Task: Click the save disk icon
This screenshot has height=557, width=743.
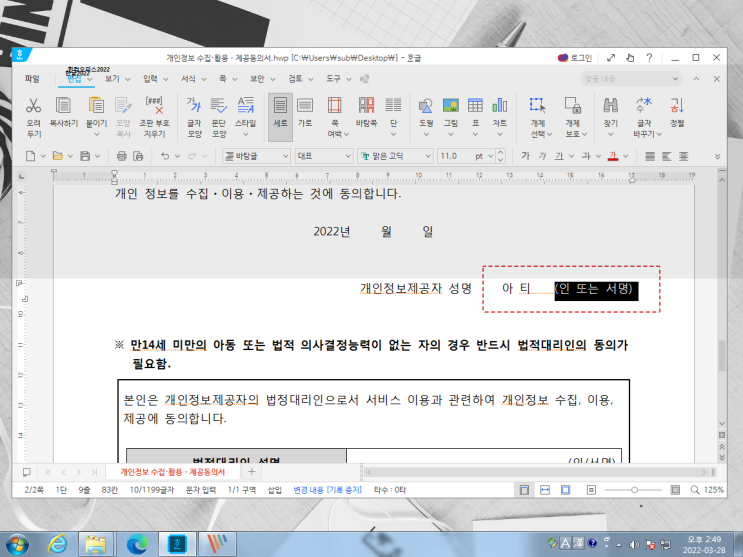Action: click(85, 156)
